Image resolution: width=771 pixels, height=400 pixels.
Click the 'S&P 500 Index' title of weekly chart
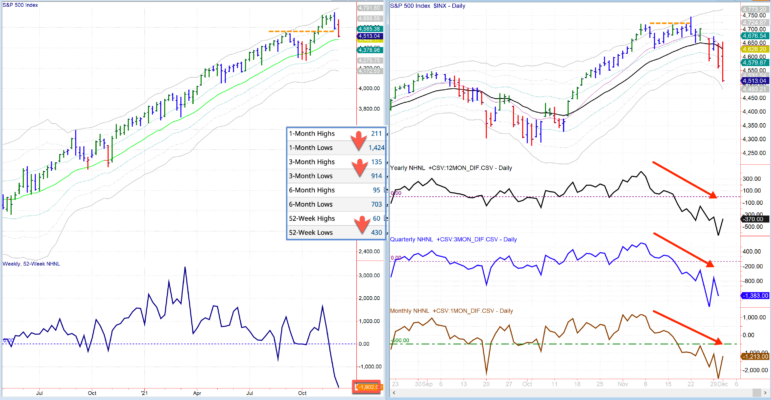[x=20, y=5]
